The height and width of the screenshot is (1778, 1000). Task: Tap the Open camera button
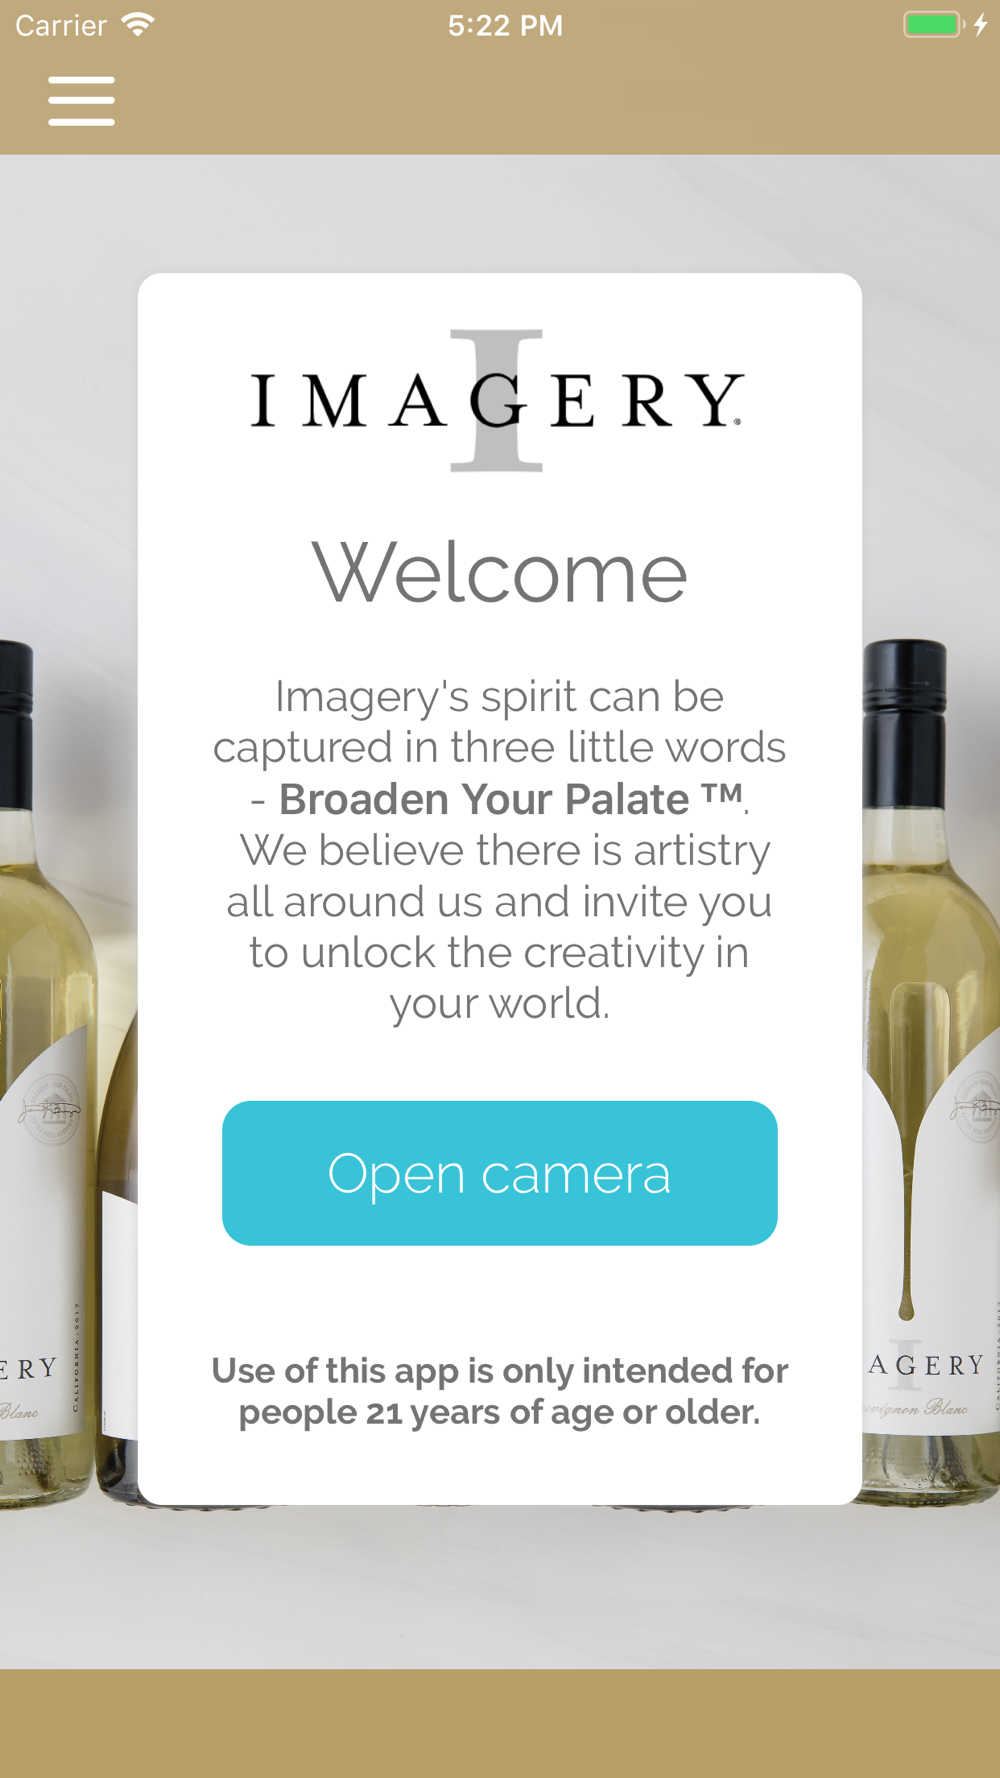click(x=500, y=1173)
